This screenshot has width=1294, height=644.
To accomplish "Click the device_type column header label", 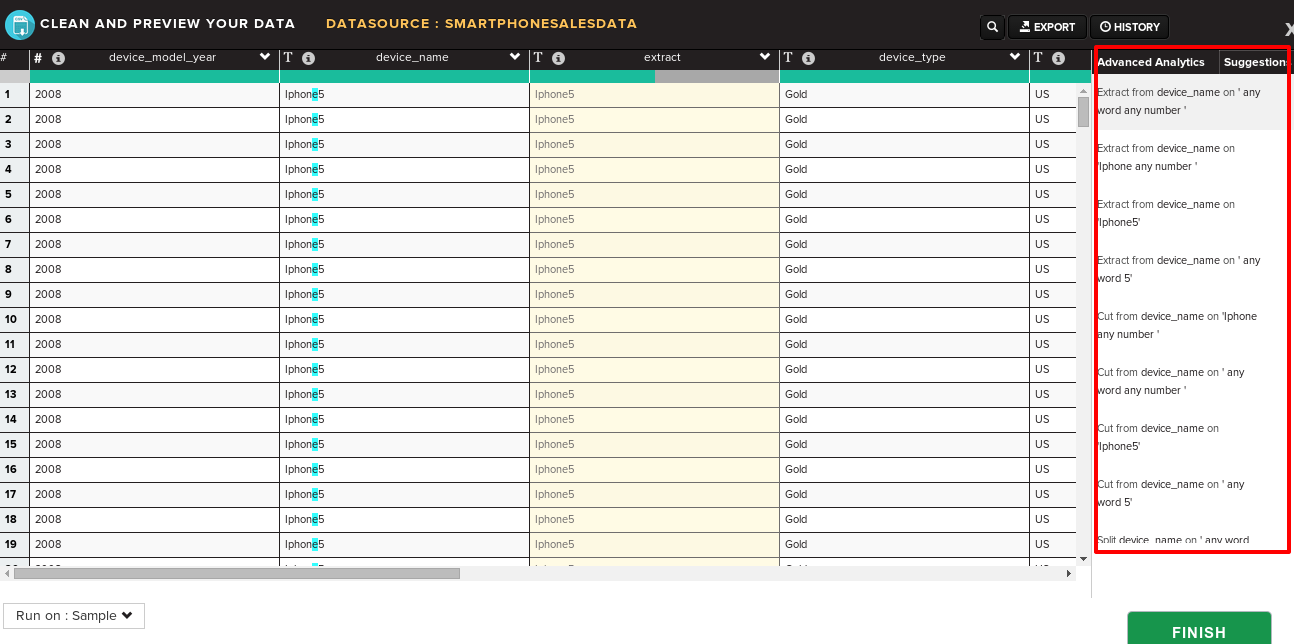I will (x=912, y=57).
